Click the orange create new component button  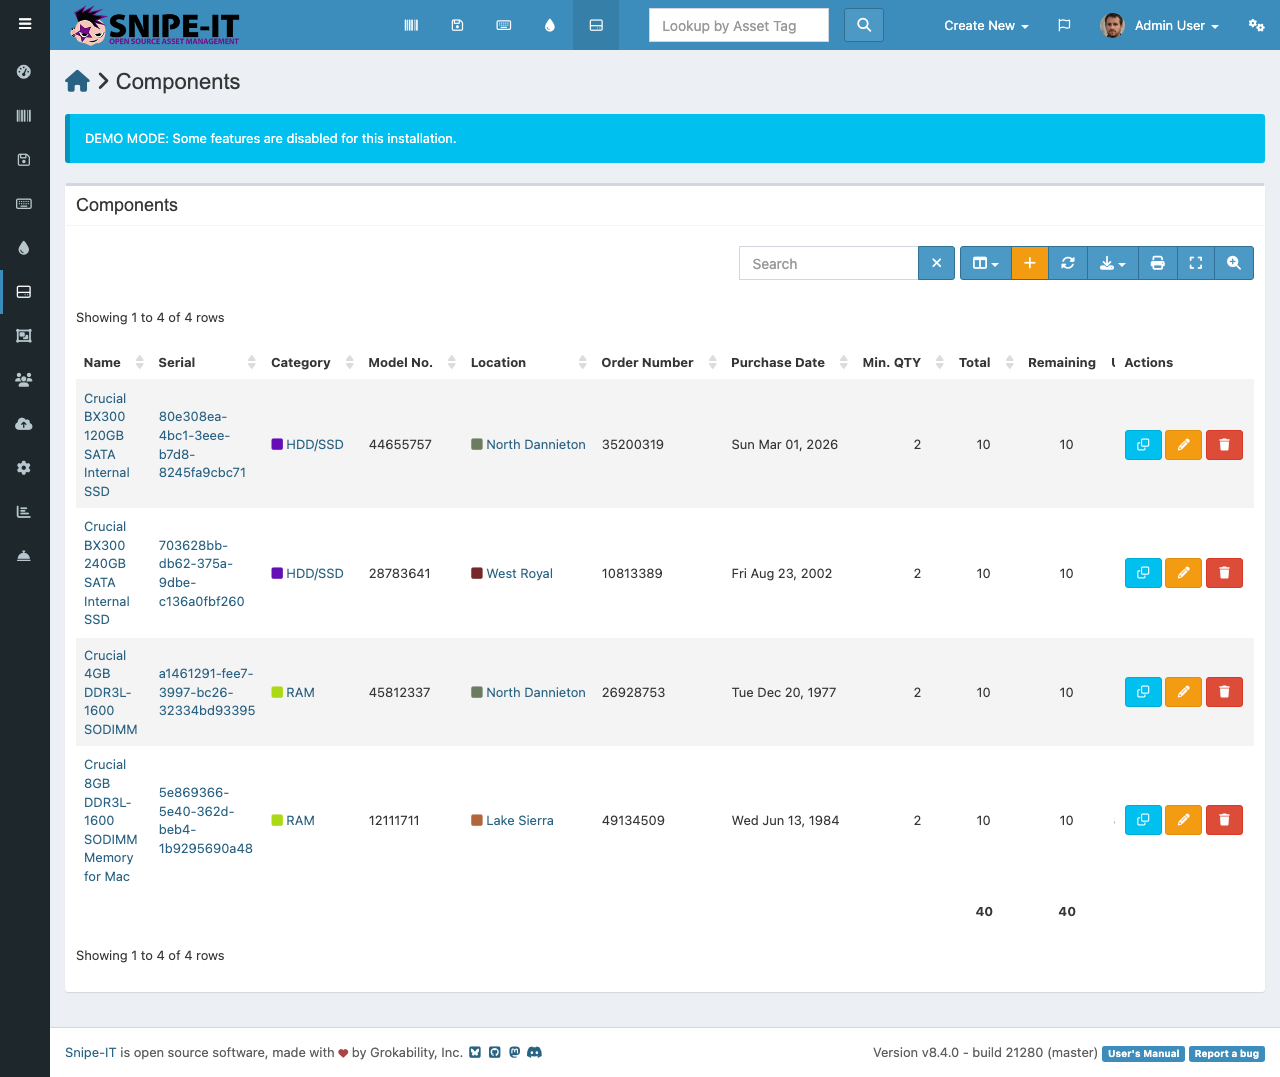click(1030, 263)
